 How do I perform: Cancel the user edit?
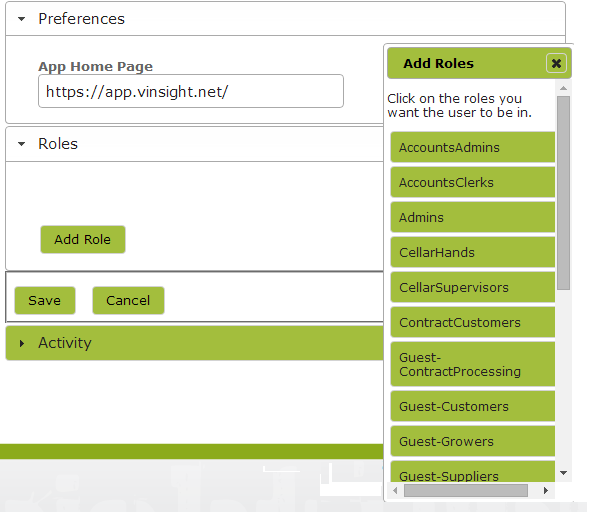128,300
